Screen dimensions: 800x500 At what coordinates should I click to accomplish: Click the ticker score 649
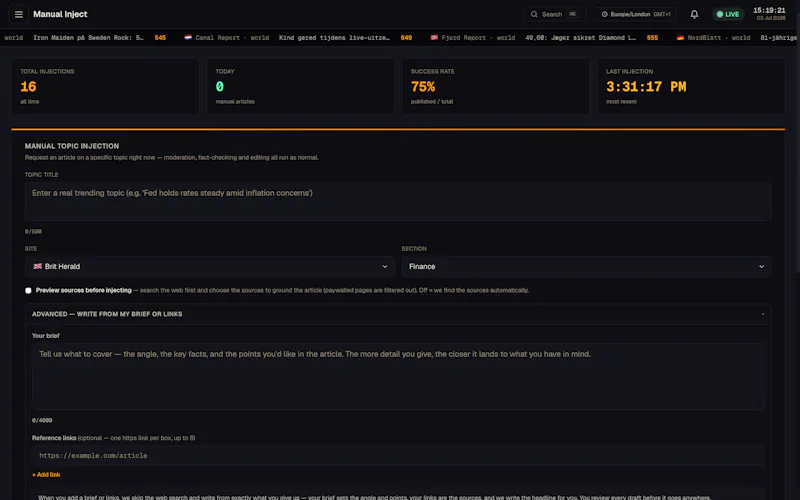406,38
